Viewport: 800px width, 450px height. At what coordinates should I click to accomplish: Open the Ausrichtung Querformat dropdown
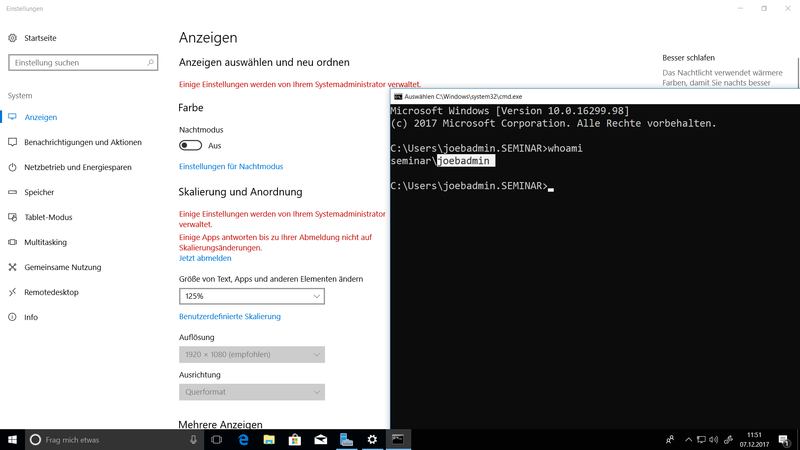[252, 392]
